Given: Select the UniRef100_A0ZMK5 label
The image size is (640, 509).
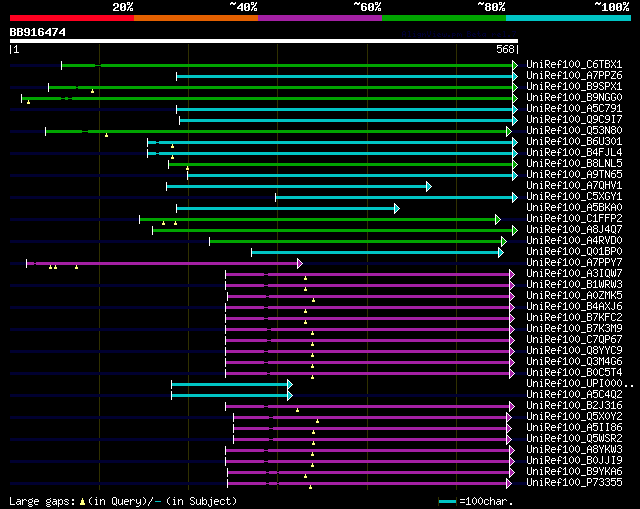Looking at the screenshot, I should click(574, 296).
